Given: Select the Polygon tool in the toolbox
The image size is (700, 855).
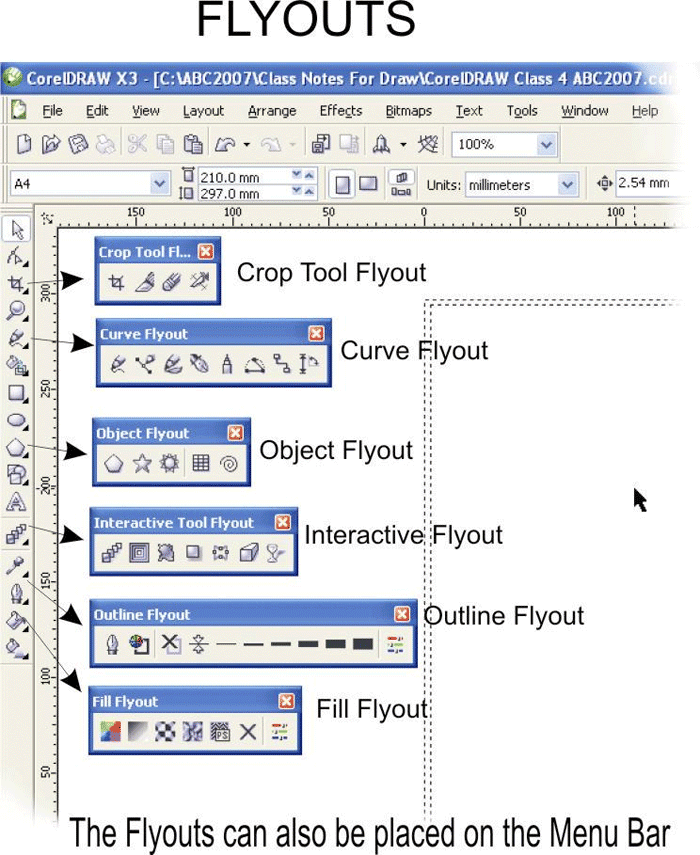Looking at the screenshot, I should (17, 448).
